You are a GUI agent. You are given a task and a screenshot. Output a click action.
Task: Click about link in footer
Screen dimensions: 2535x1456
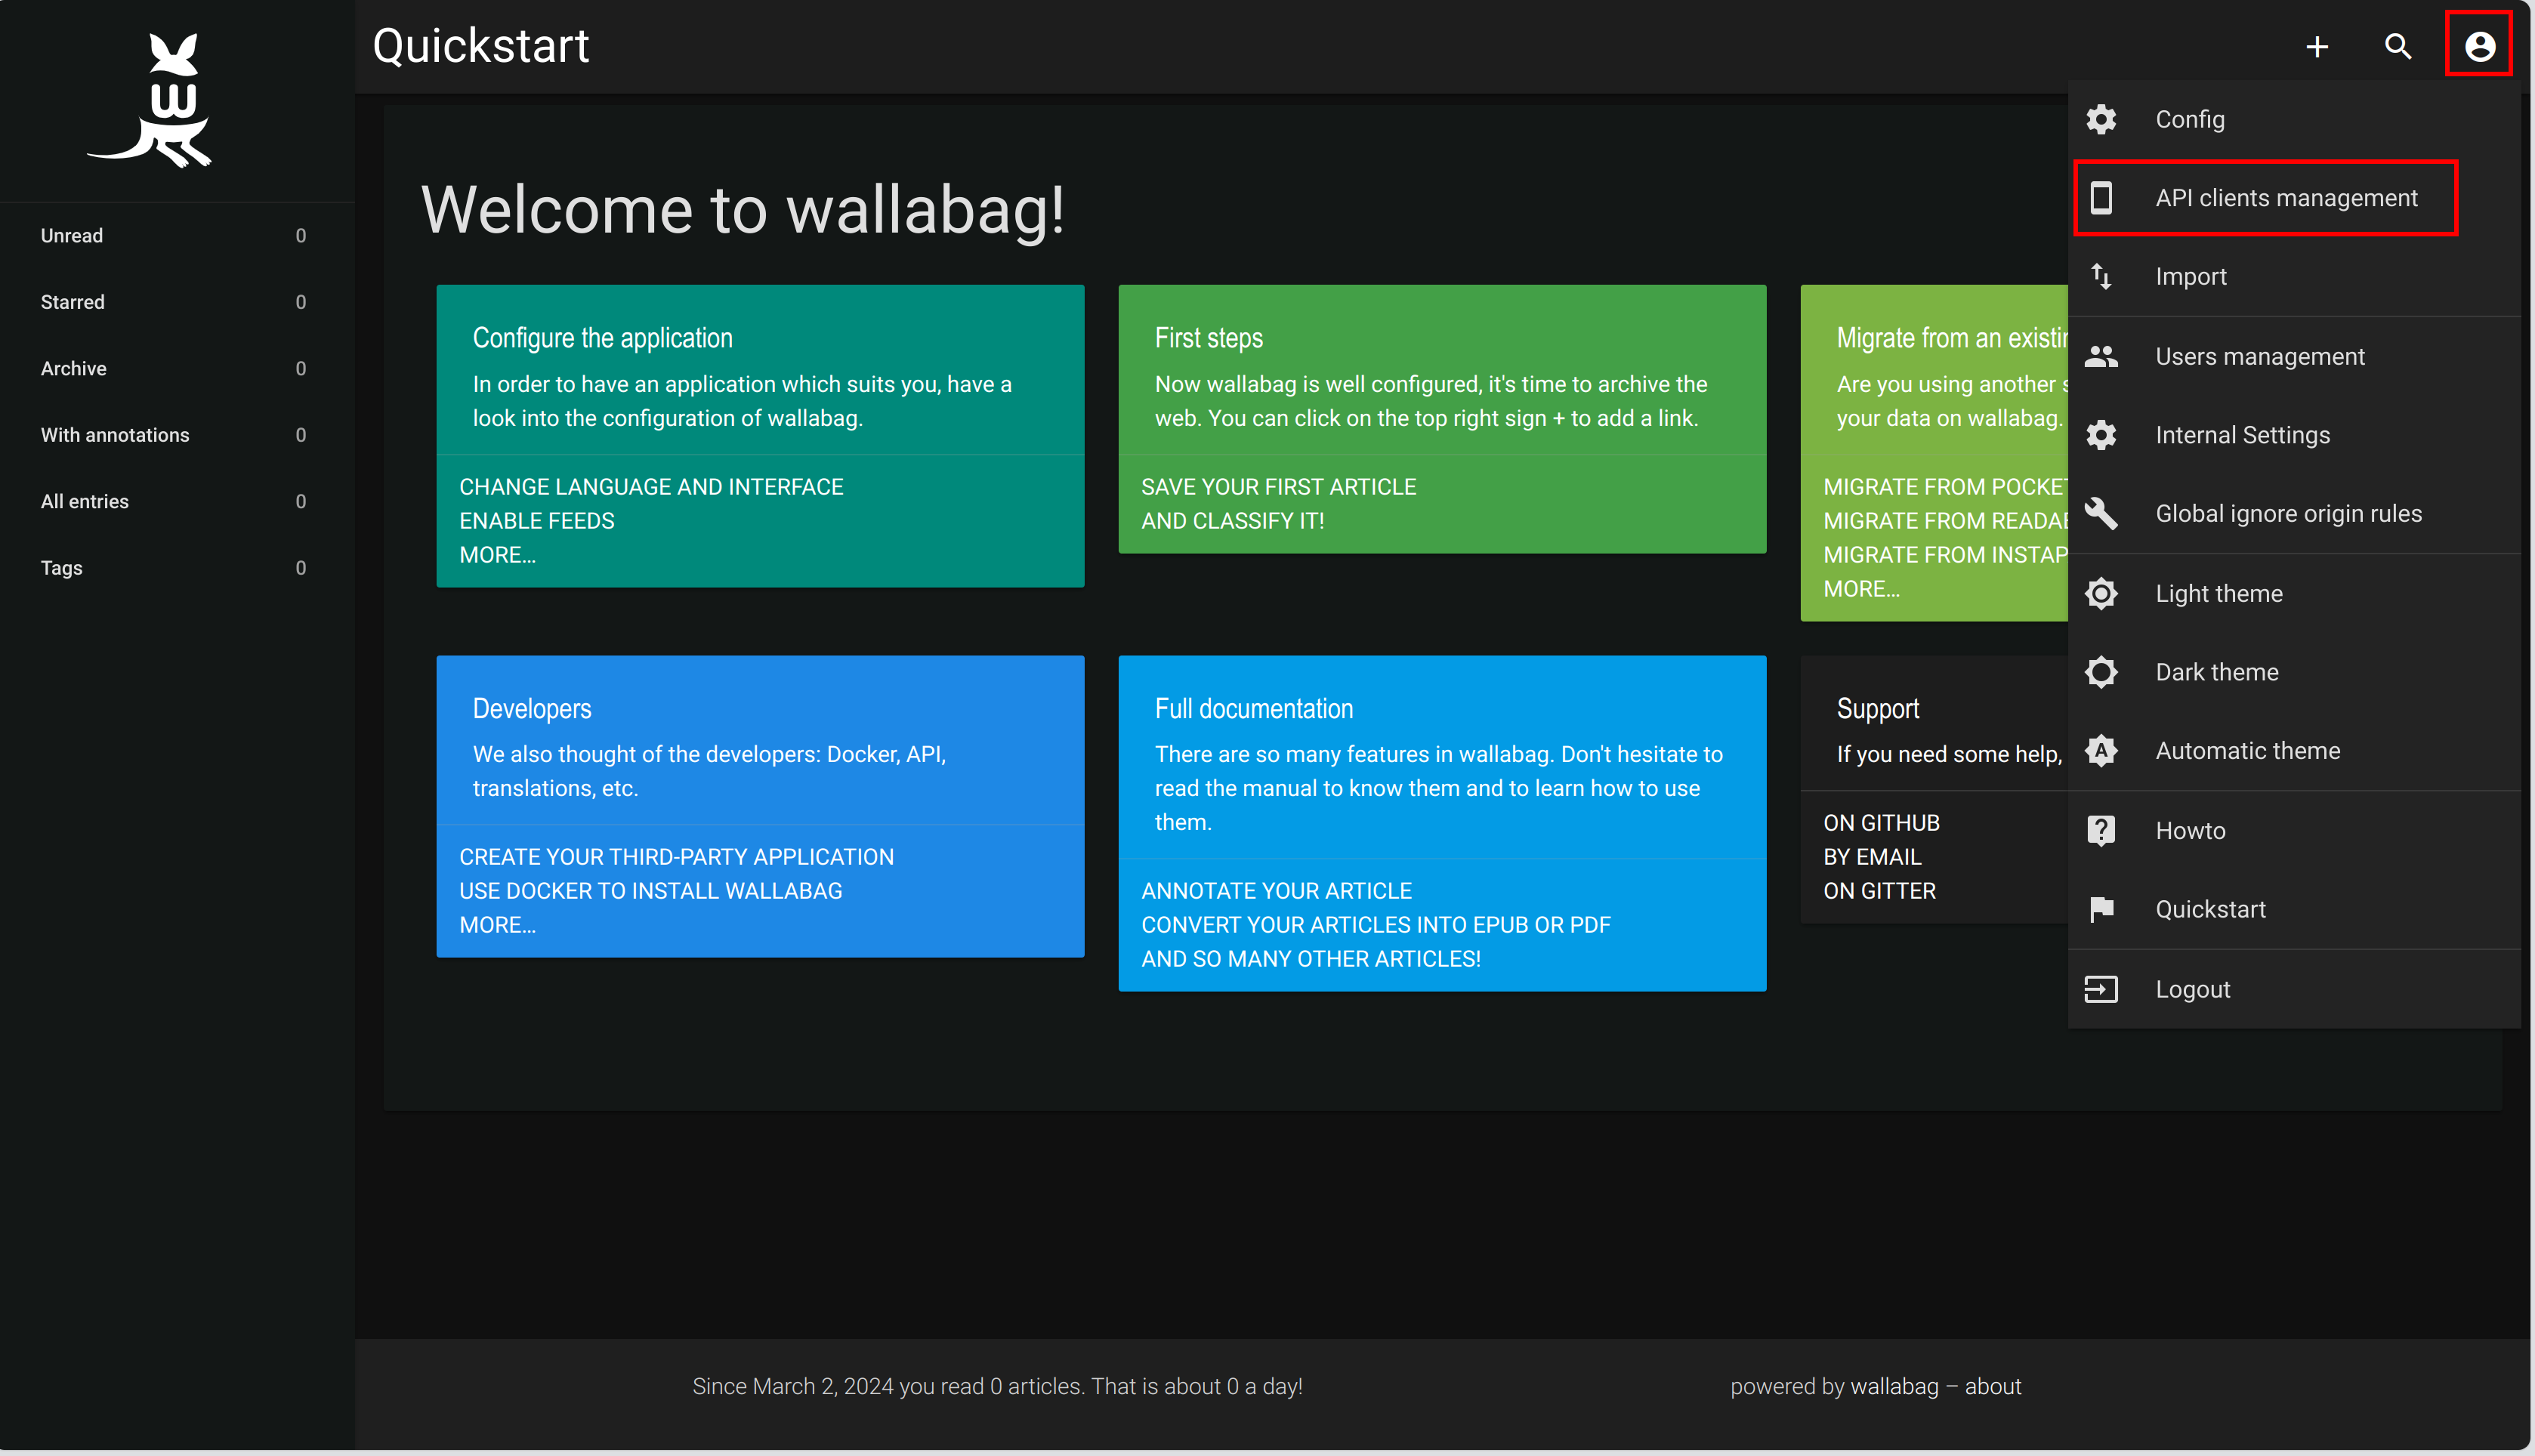pyautogui.click(x=1993, y=1387)
